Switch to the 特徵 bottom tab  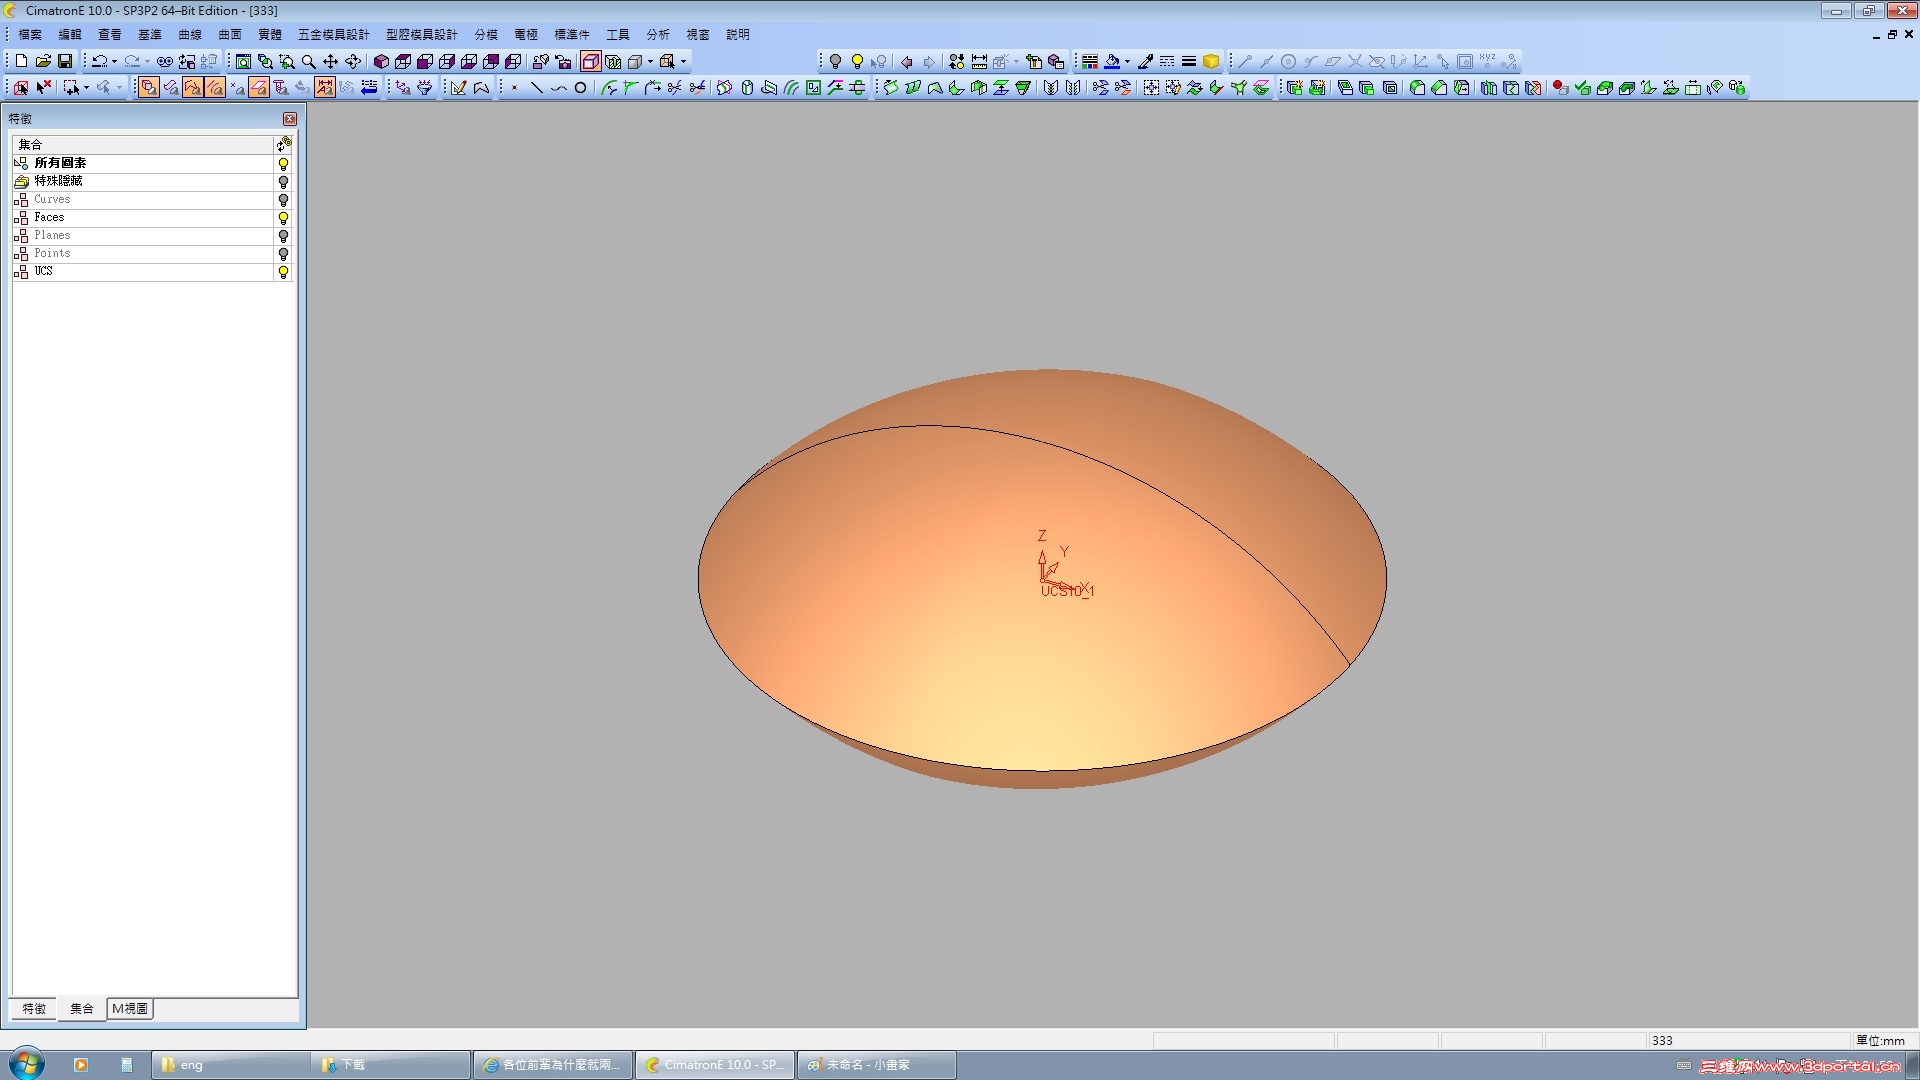[x=34, y=1008]
